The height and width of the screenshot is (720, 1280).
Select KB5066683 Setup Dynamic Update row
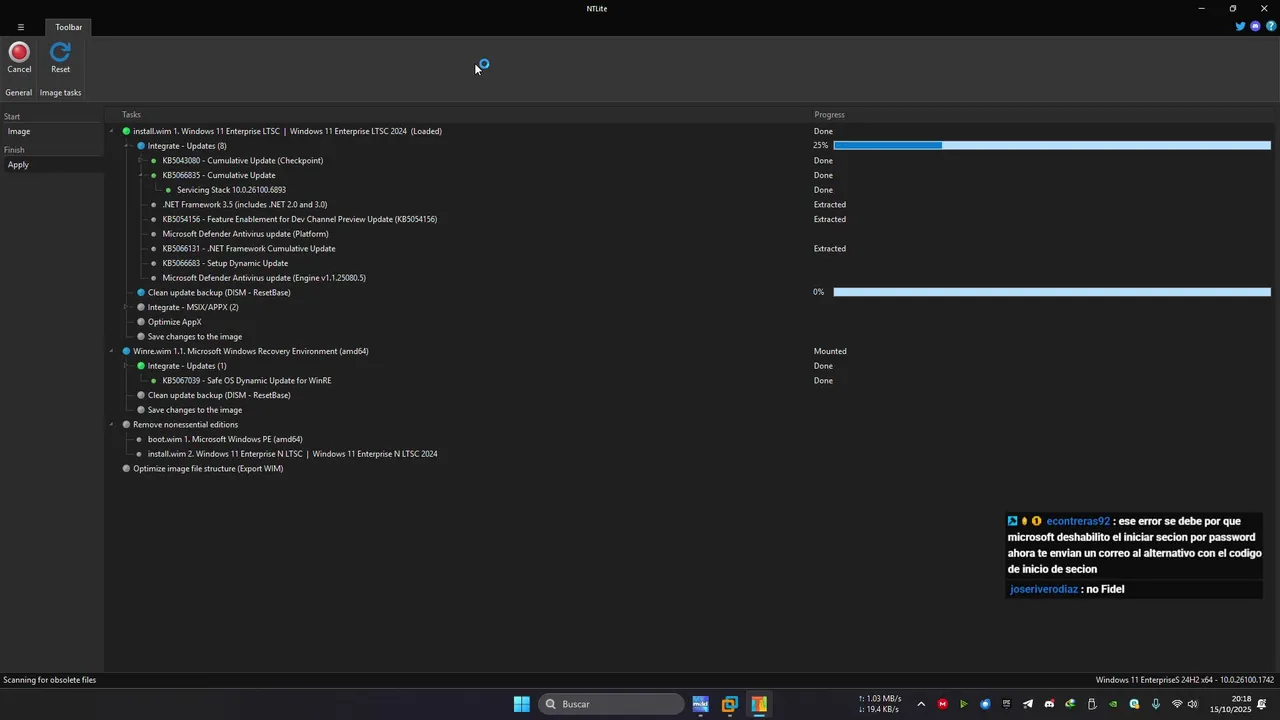[x=225, y=263]
